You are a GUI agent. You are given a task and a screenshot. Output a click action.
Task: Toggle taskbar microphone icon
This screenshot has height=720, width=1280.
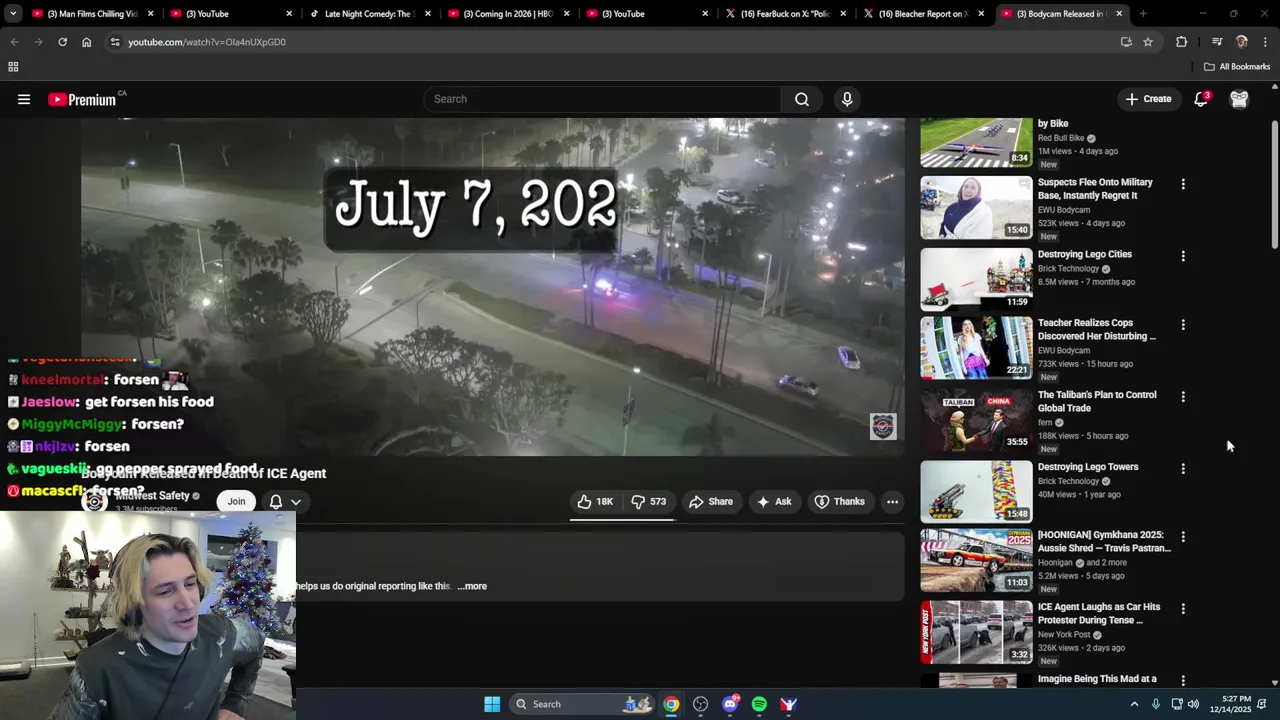click(1156, 704)
